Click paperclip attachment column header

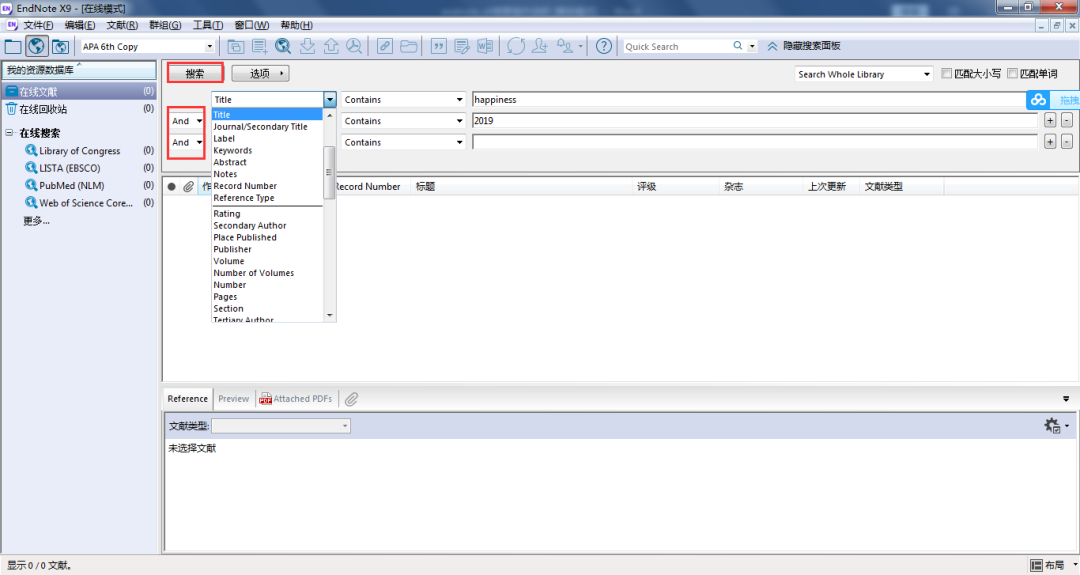tap(188, 187)
